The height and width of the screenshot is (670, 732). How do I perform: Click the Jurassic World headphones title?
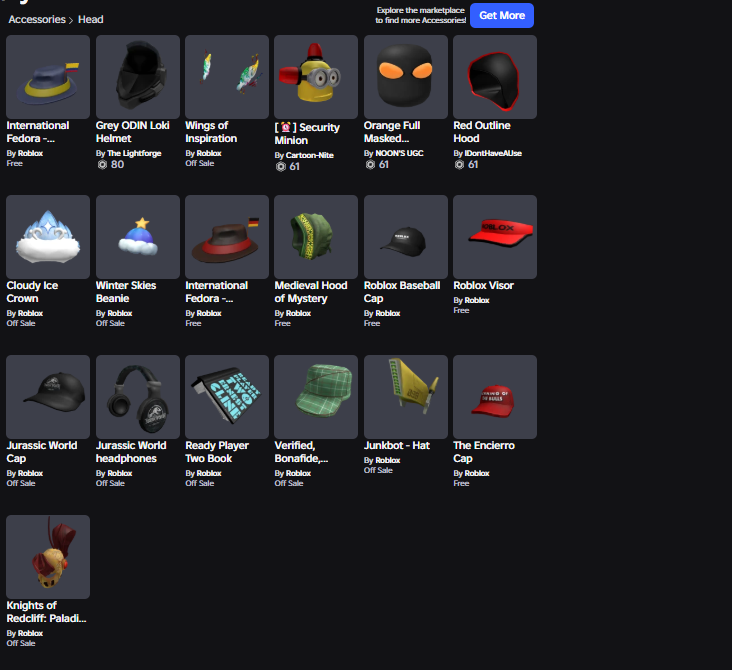point(131,452)
